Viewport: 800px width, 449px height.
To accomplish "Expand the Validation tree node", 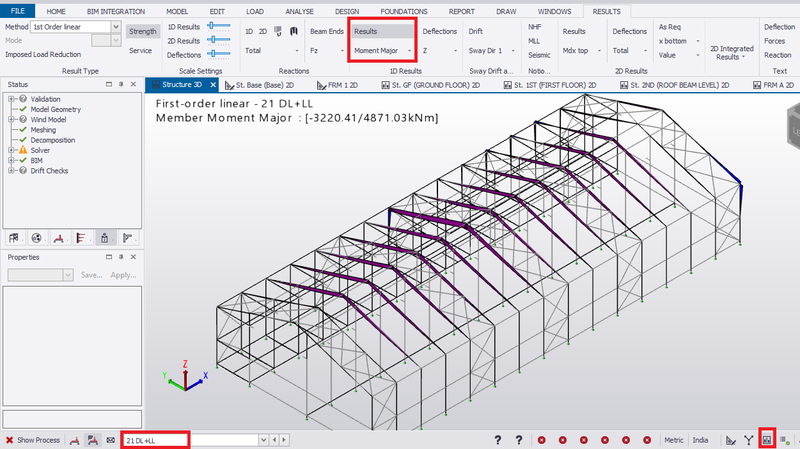I will click(x=11, y=99).
